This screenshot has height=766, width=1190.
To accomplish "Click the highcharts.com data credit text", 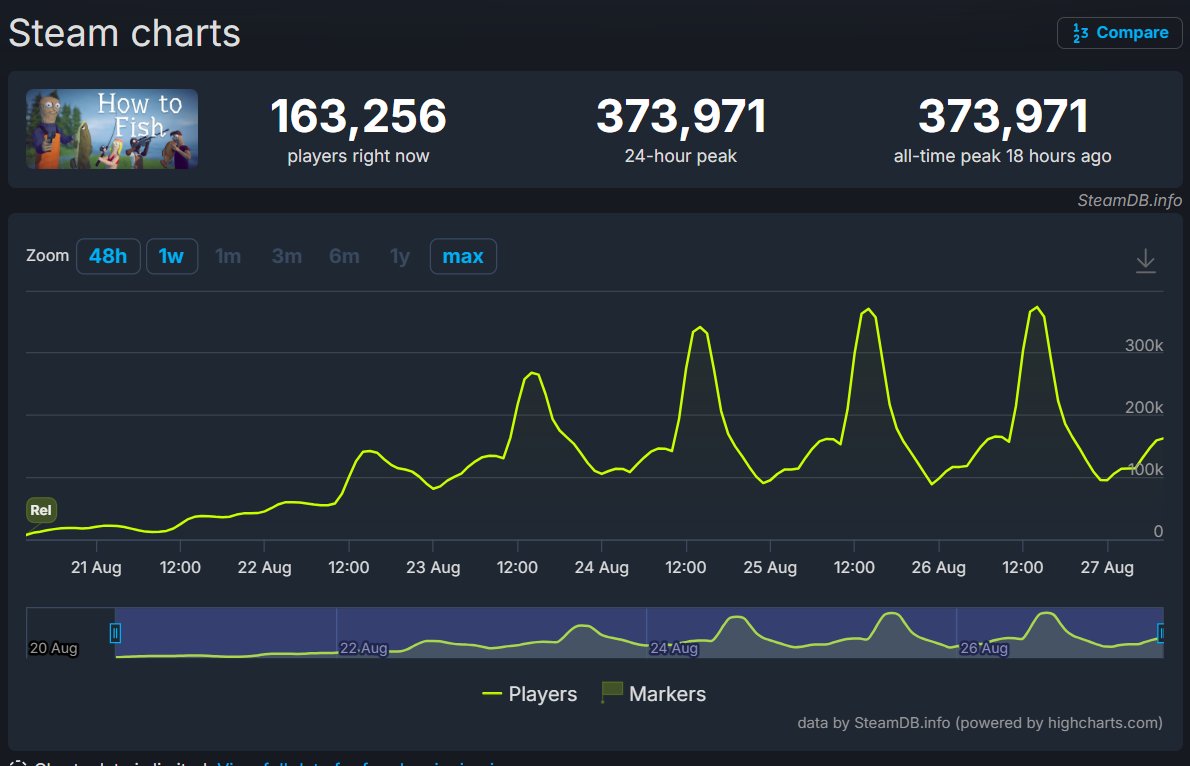I will (980, 723).
